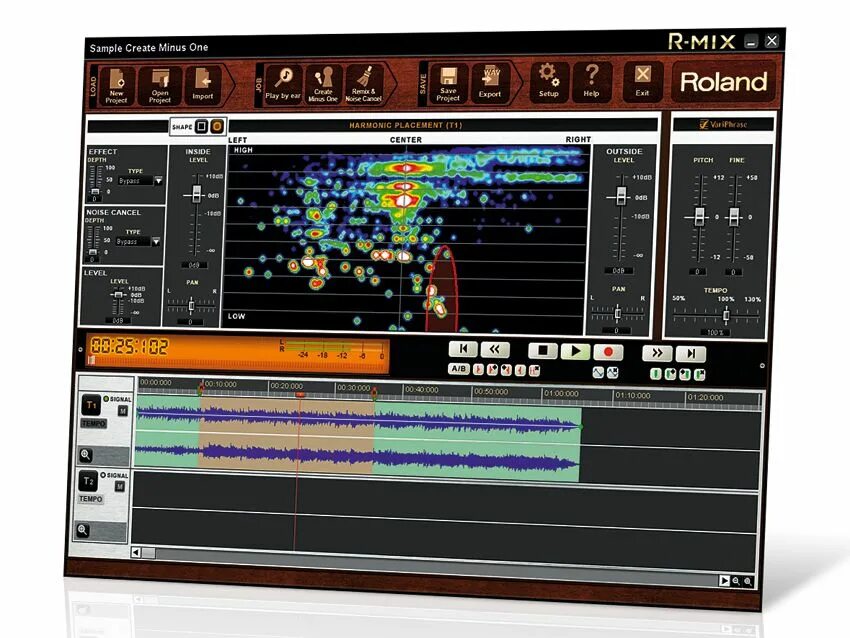Image resolution: width=850 pixels, height=638 pixels.
Task: Click the NOISE CANCEL TYPE Bypass field
Action: click(133, 241)
